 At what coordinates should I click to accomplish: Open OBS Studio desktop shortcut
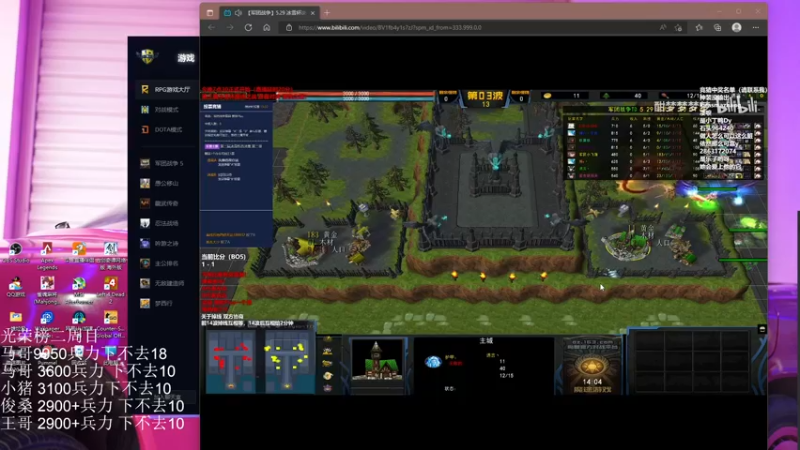click(x=16, y=253)
